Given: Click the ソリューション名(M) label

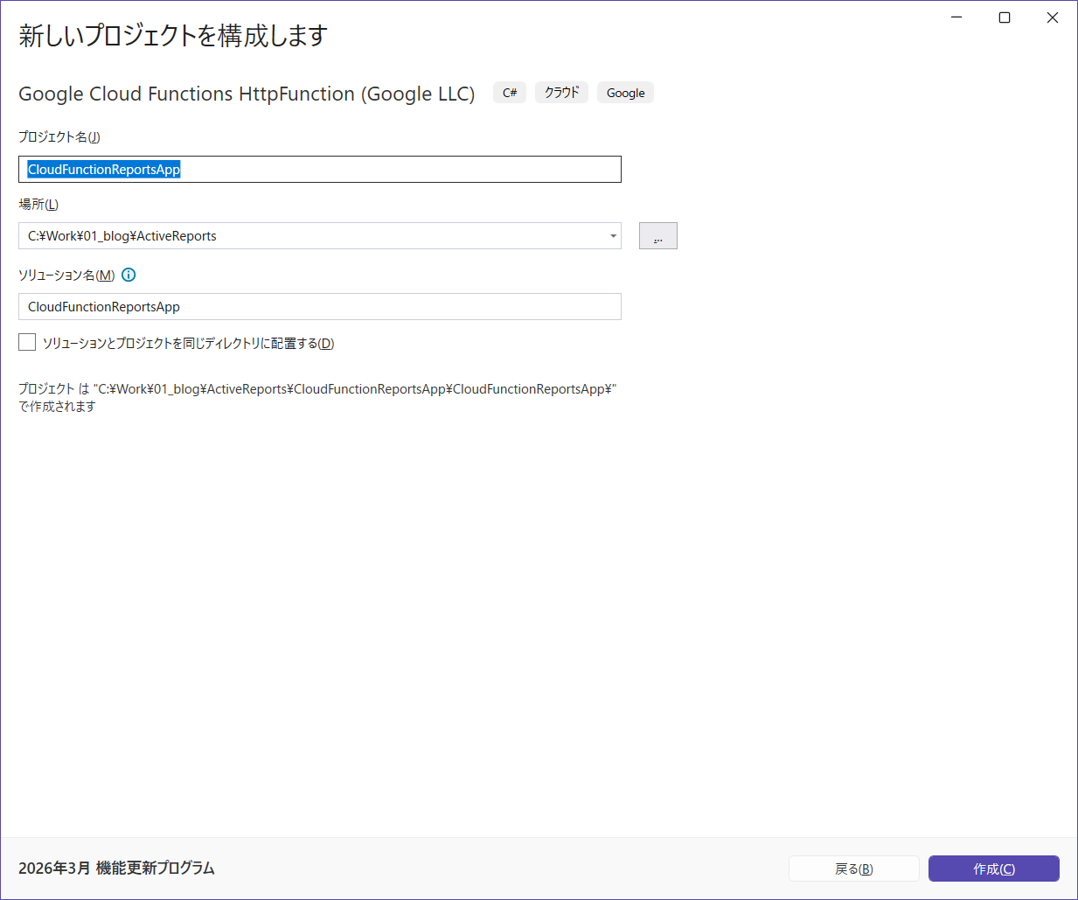Looking at the screenshot, I should click(x=67, y=275).
